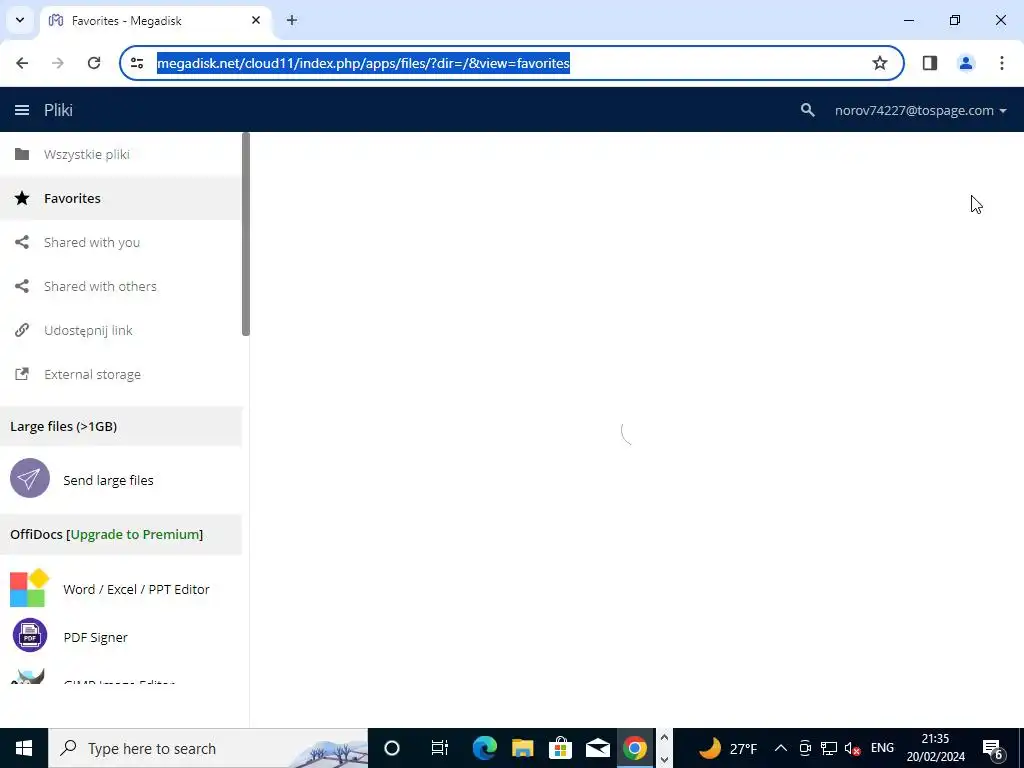Click the Large files (>1GB) heading

[63, 426]
